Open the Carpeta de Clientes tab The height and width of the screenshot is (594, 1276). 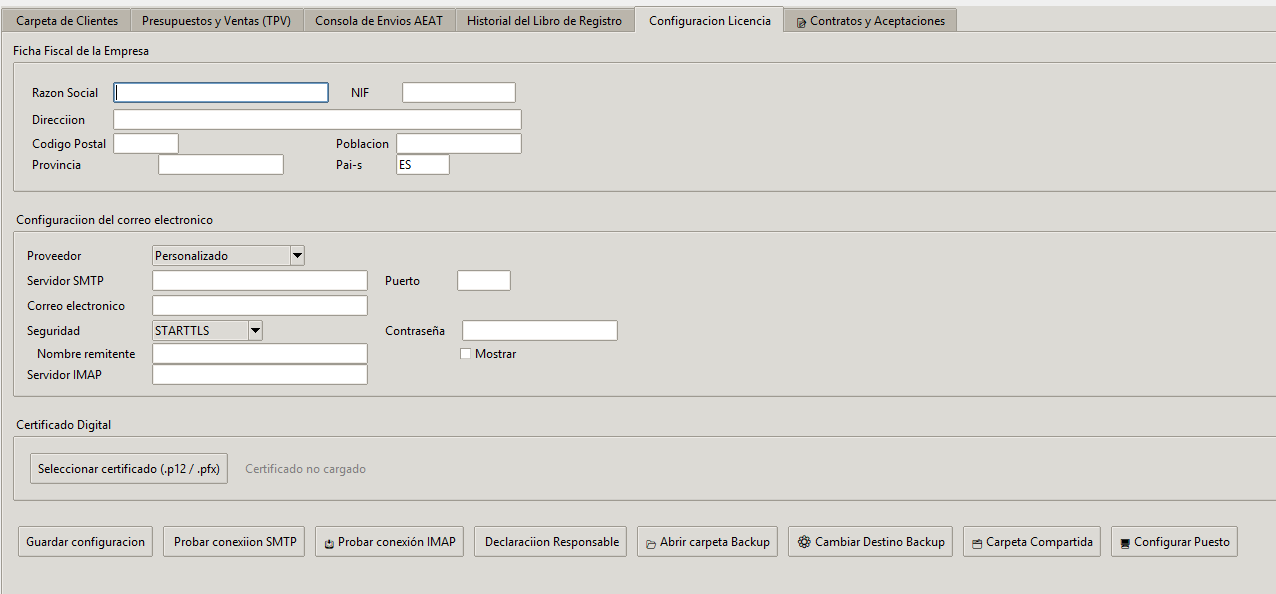pos(67,20)
